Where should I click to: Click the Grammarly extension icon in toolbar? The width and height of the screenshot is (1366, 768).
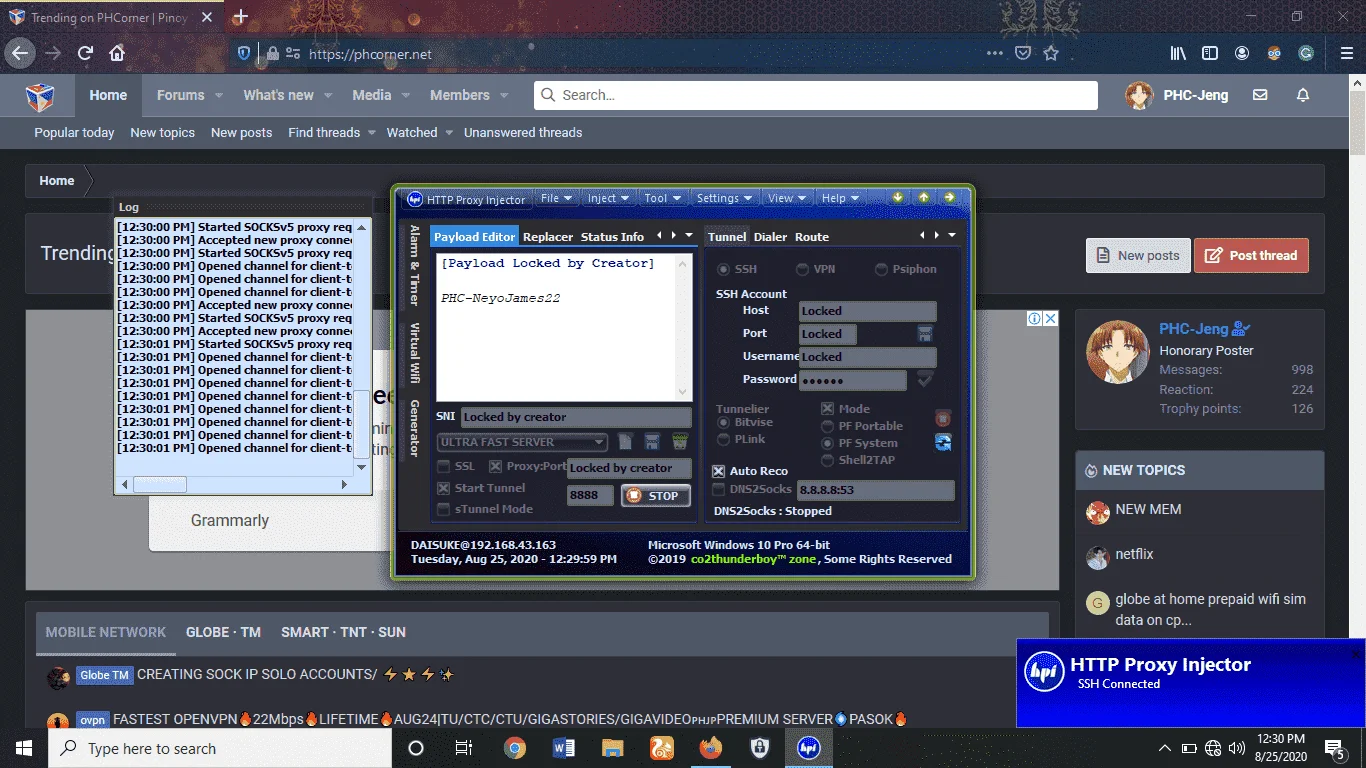pos(1306,53)
